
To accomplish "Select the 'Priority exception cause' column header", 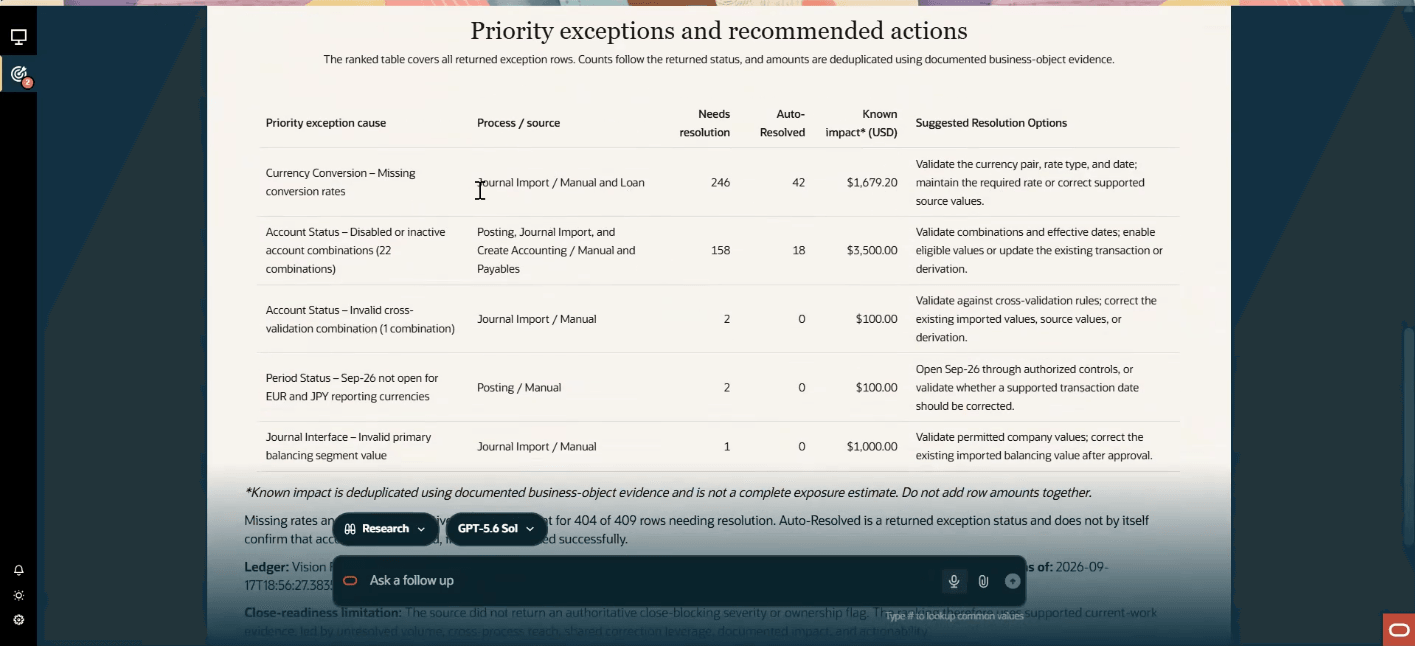I will tap(326, 123).
